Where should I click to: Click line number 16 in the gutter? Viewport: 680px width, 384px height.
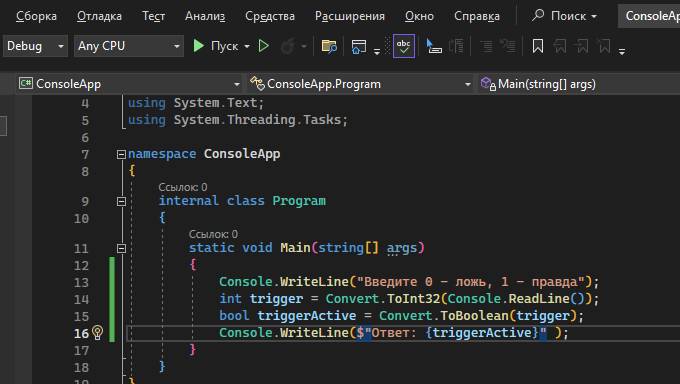coord(81,333)
